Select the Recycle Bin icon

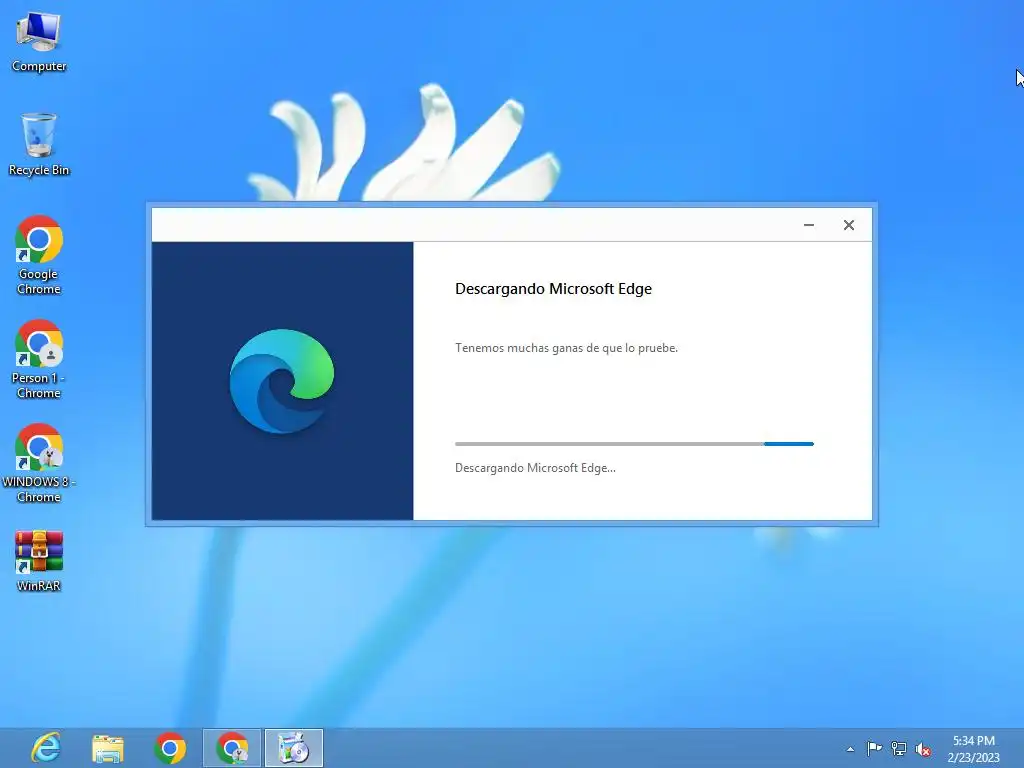[39, 145]
